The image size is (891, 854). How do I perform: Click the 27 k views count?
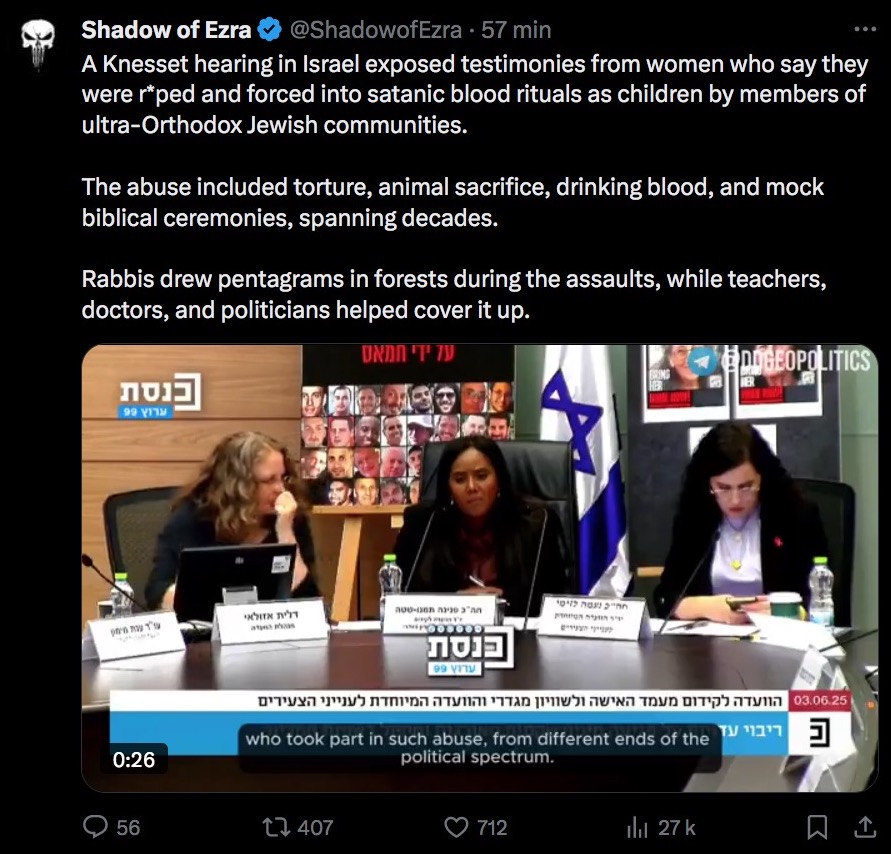[x=677, y=827]
